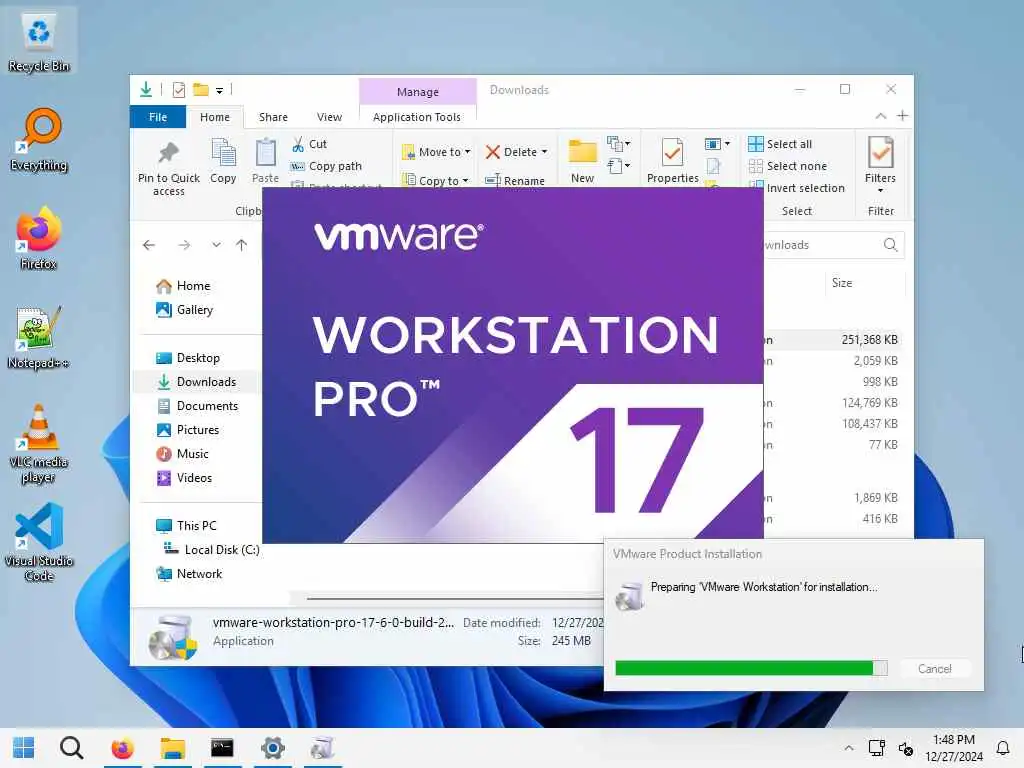Click the Paste ribbon icon

[x=265, y=152]
